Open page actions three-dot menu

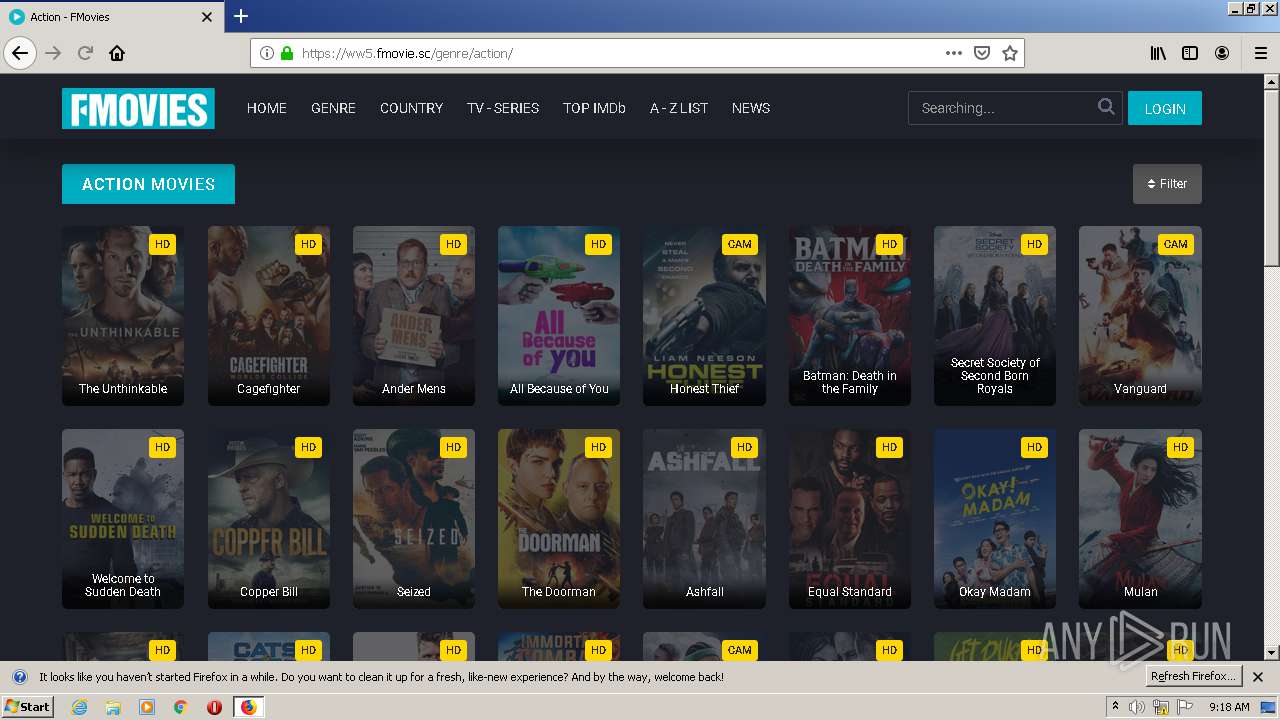tap(954, 53)
